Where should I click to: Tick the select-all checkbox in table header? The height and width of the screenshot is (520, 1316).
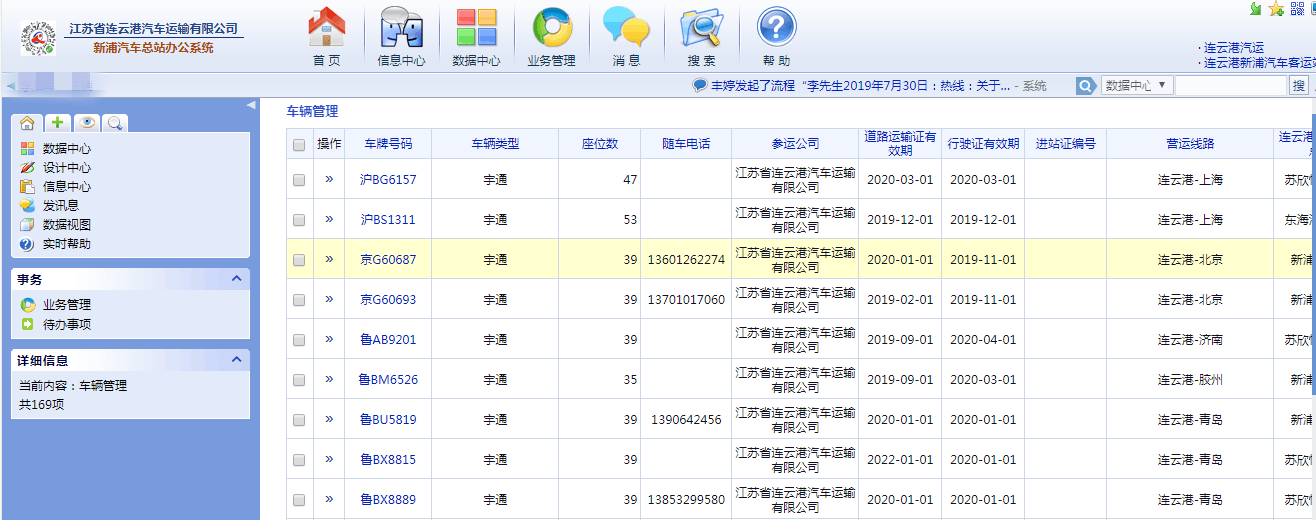click(299, 145)
